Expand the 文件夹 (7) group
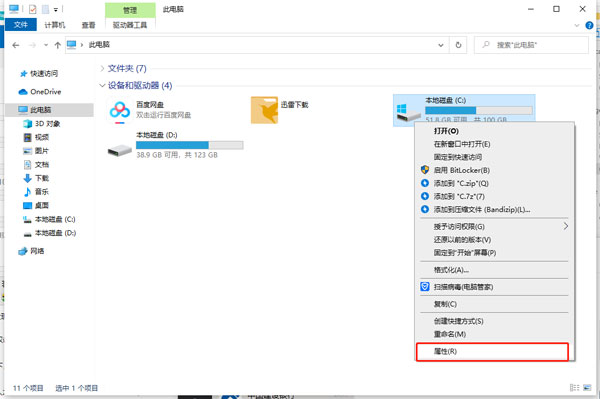 coord(102,68)
